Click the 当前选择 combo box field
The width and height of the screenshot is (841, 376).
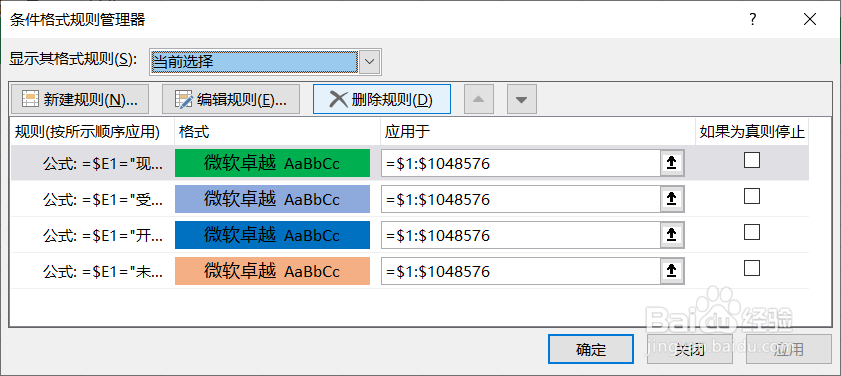point(254,61)
